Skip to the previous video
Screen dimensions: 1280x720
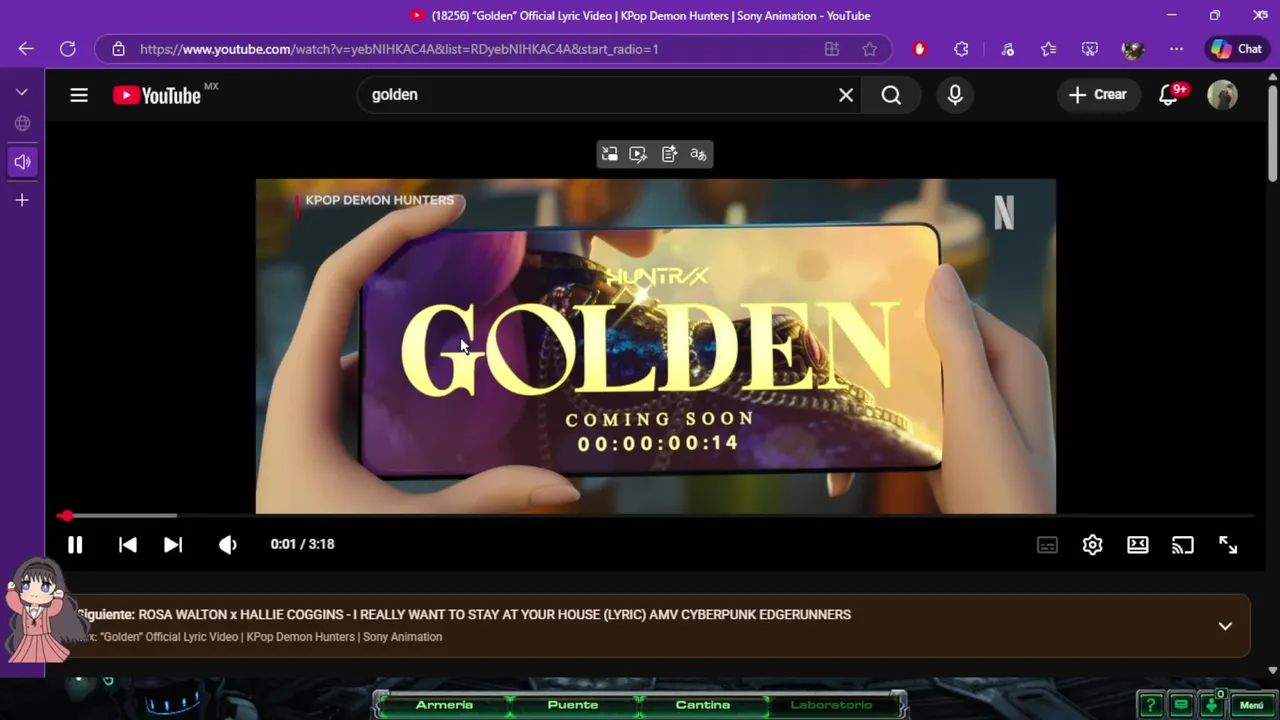(127, 545)
